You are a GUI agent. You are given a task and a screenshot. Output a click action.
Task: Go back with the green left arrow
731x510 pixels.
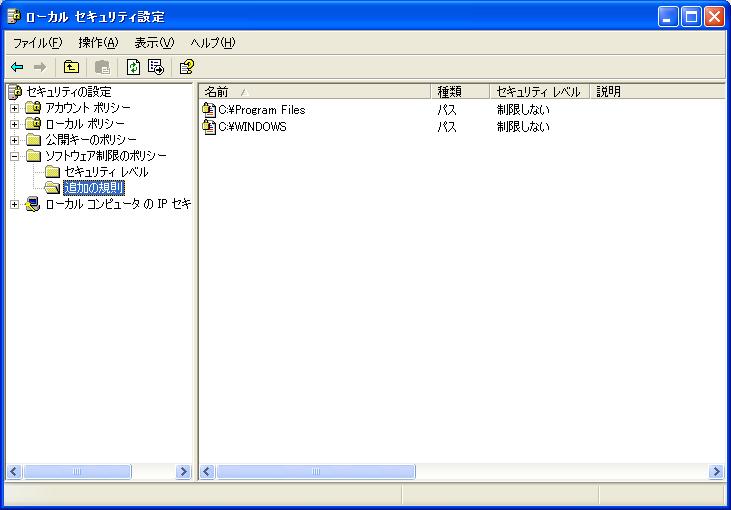17,67
